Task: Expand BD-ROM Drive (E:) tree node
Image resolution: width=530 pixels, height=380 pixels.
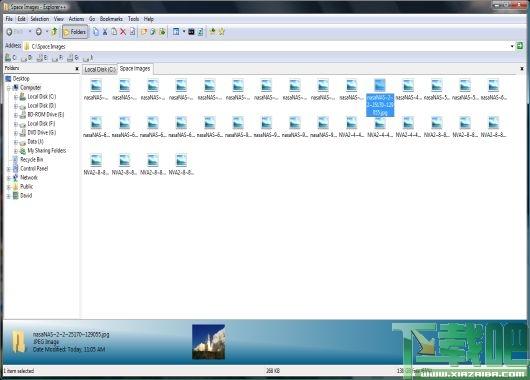Action: (x=16, y=115)
